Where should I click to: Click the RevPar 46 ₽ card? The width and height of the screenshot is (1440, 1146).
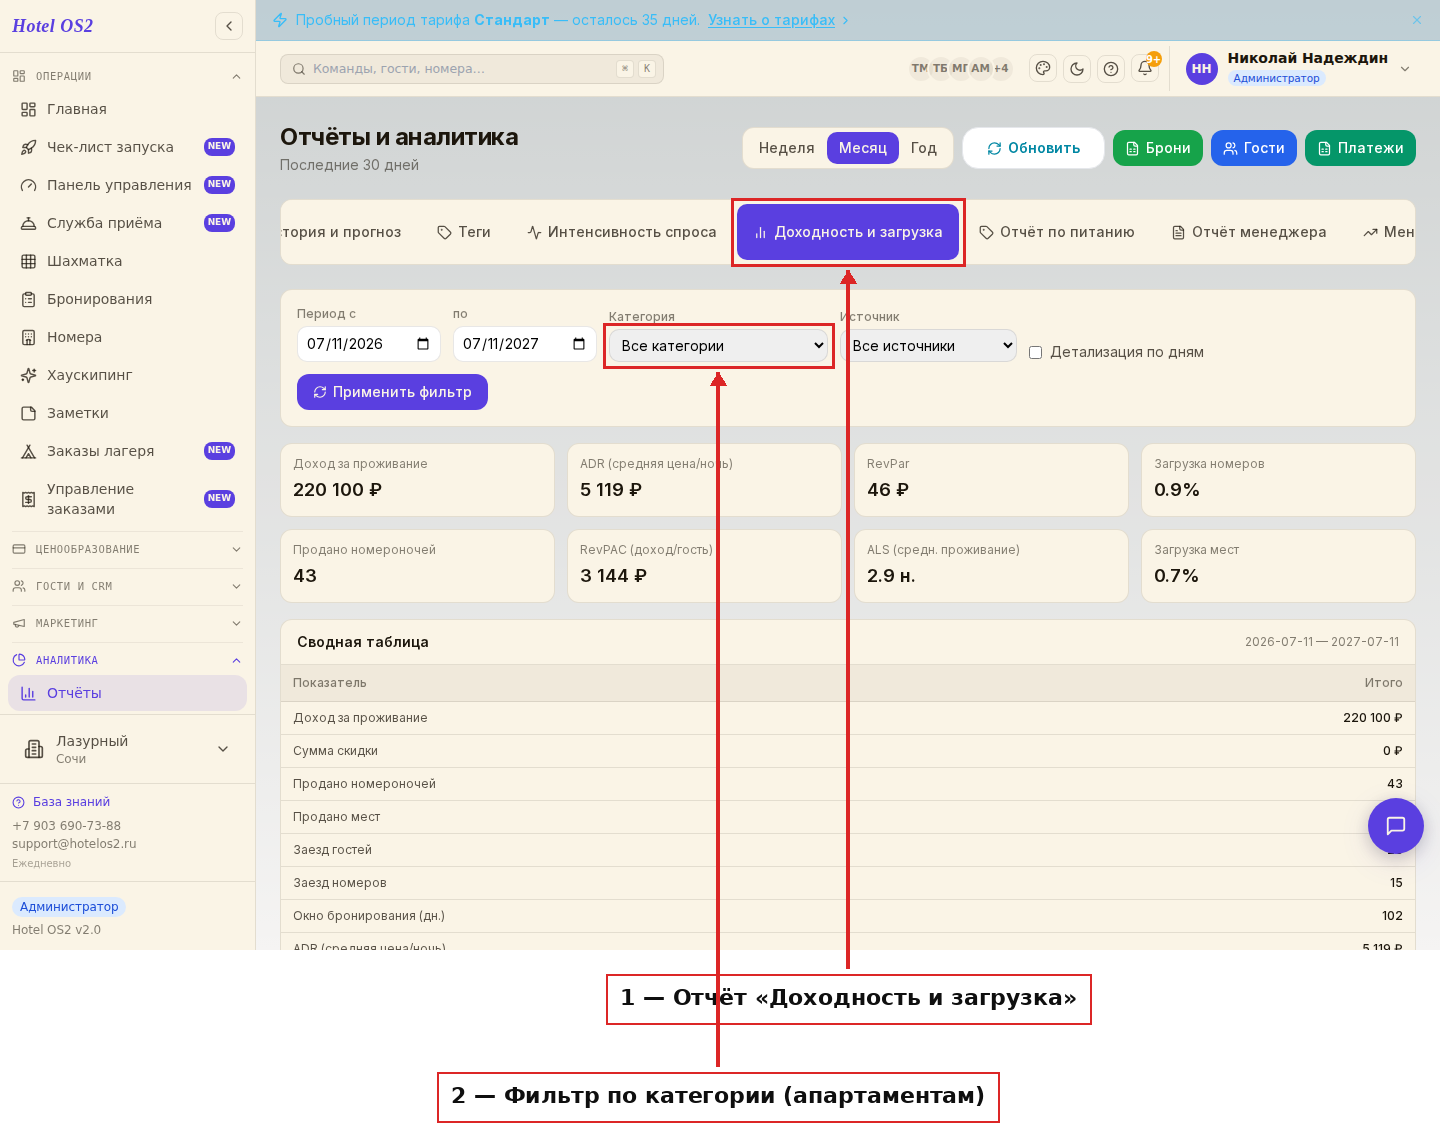coord(991,480)
